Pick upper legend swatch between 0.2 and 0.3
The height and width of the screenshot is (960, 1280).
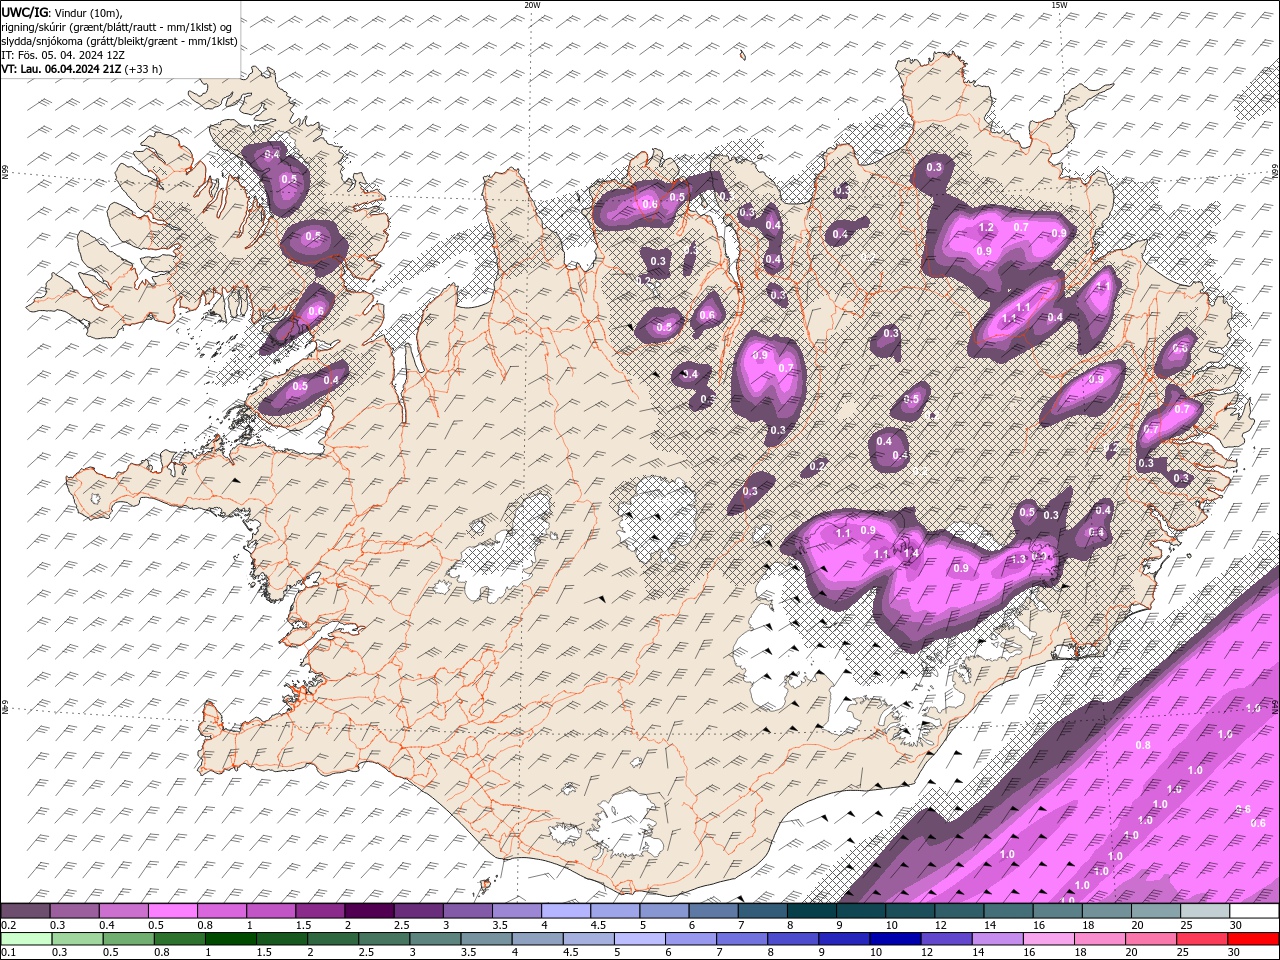click(25, 911)
